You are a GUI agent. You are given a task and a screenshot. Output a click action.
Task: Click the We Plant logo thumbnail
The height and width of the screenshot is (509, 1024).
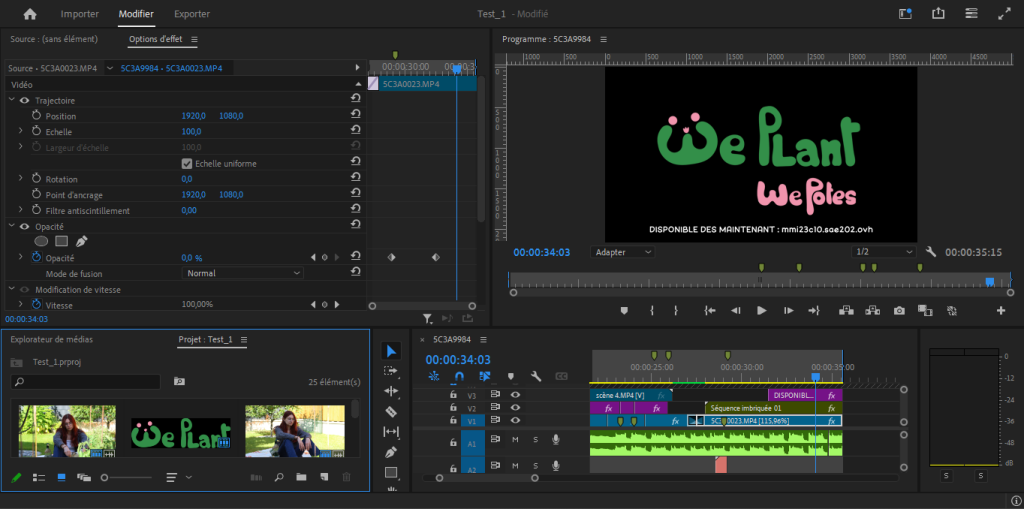pos(181,433)
